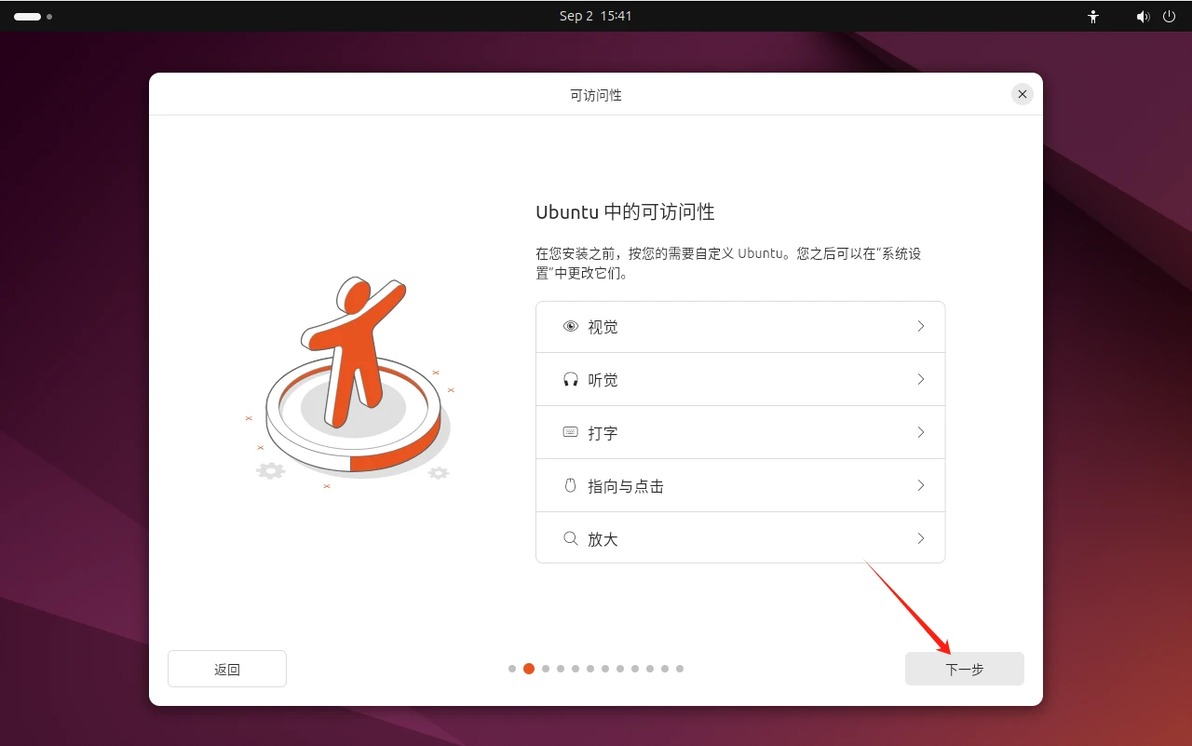1192x746 pixels.
Task: Click the highlighted orange page dot
Action: pyautogui.click(x=529, y=668)
